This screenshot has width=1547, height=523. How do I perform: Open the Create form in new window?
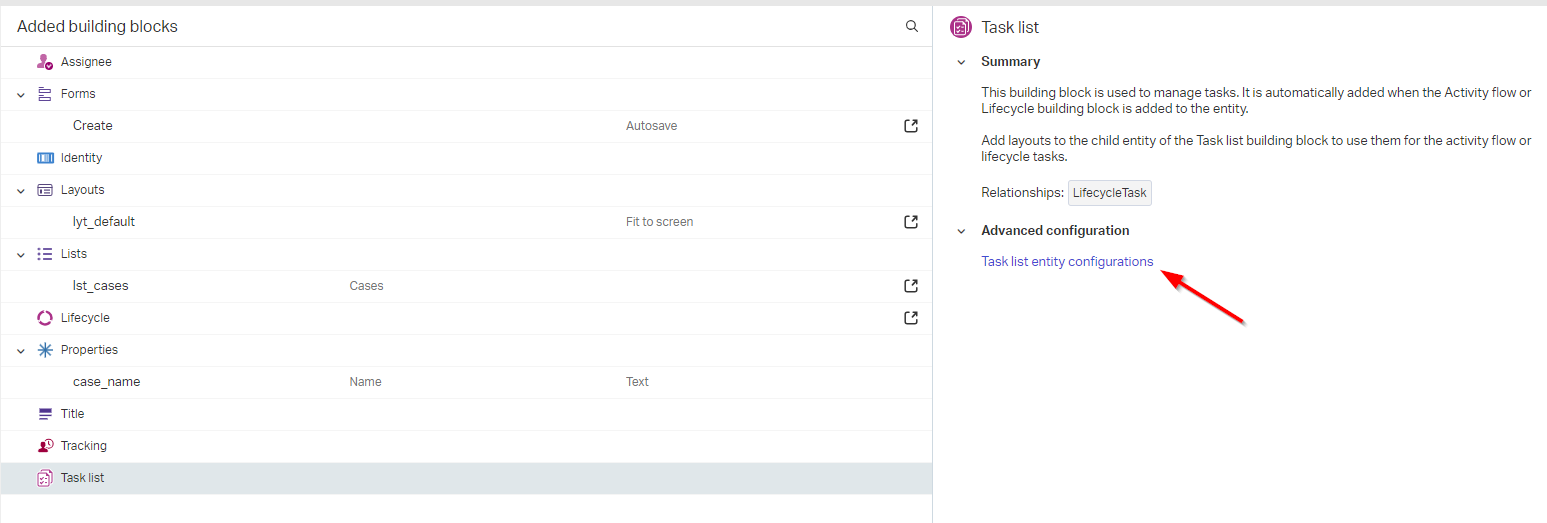[910, 126]
